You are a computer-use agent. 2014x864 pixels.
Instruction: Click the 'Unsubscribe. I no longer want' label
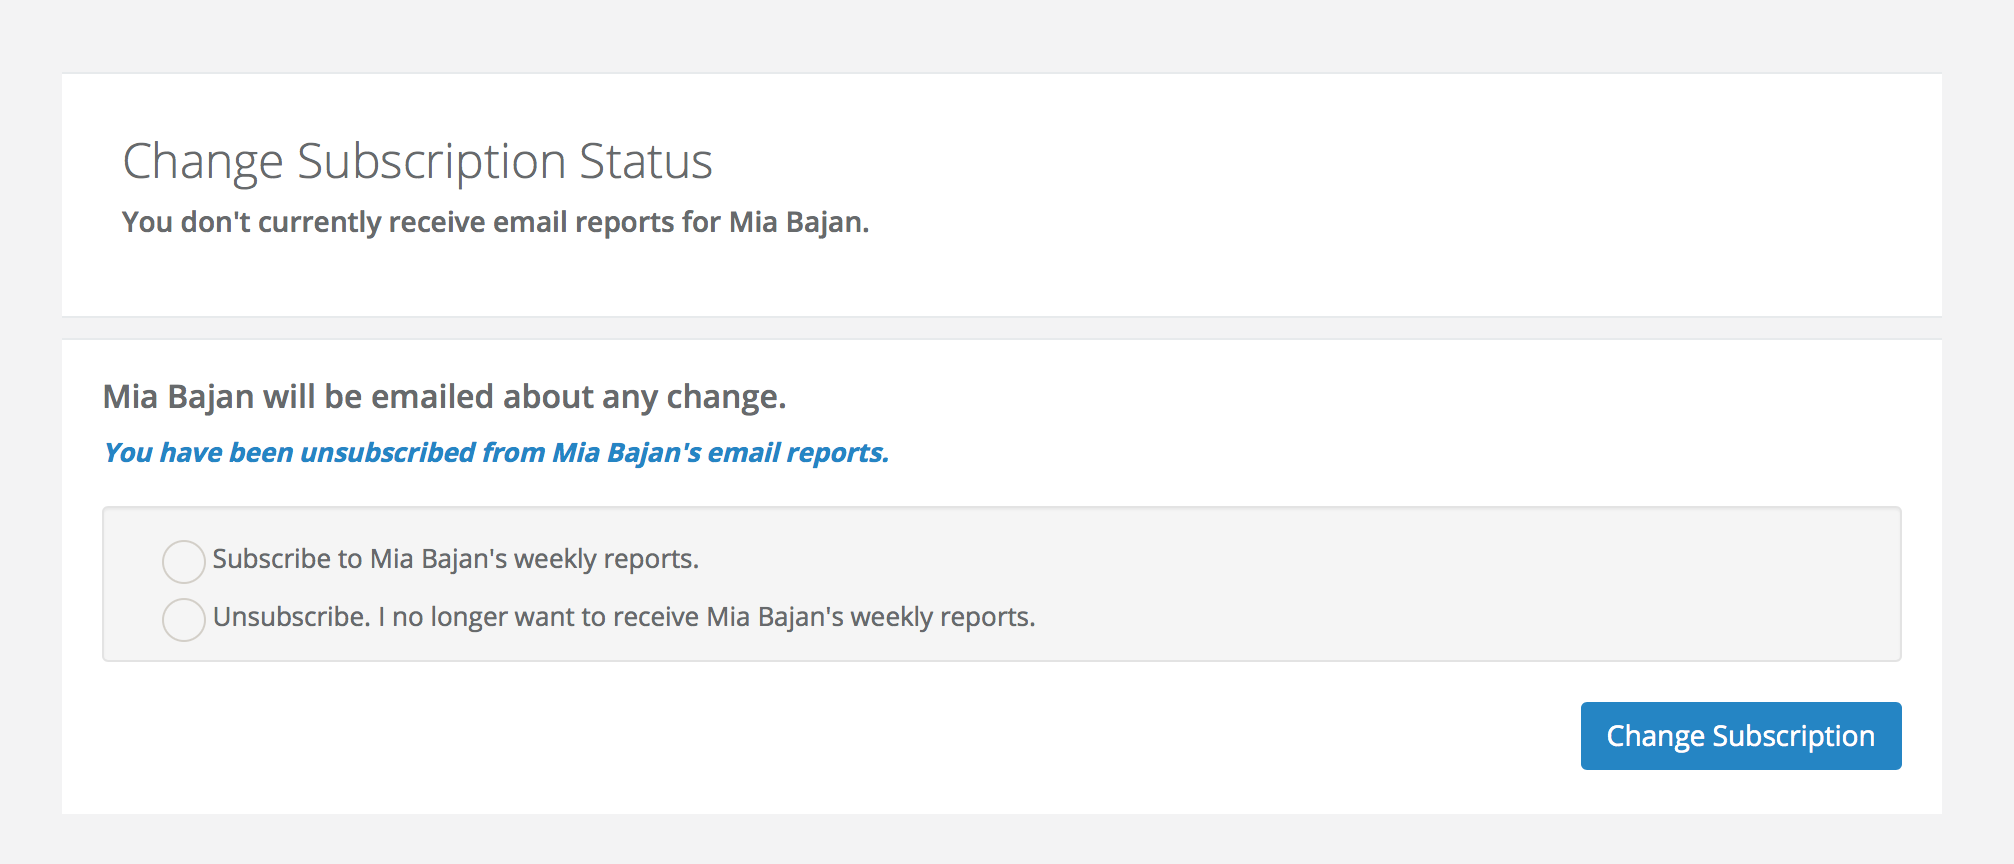click(x=624, y=617)
